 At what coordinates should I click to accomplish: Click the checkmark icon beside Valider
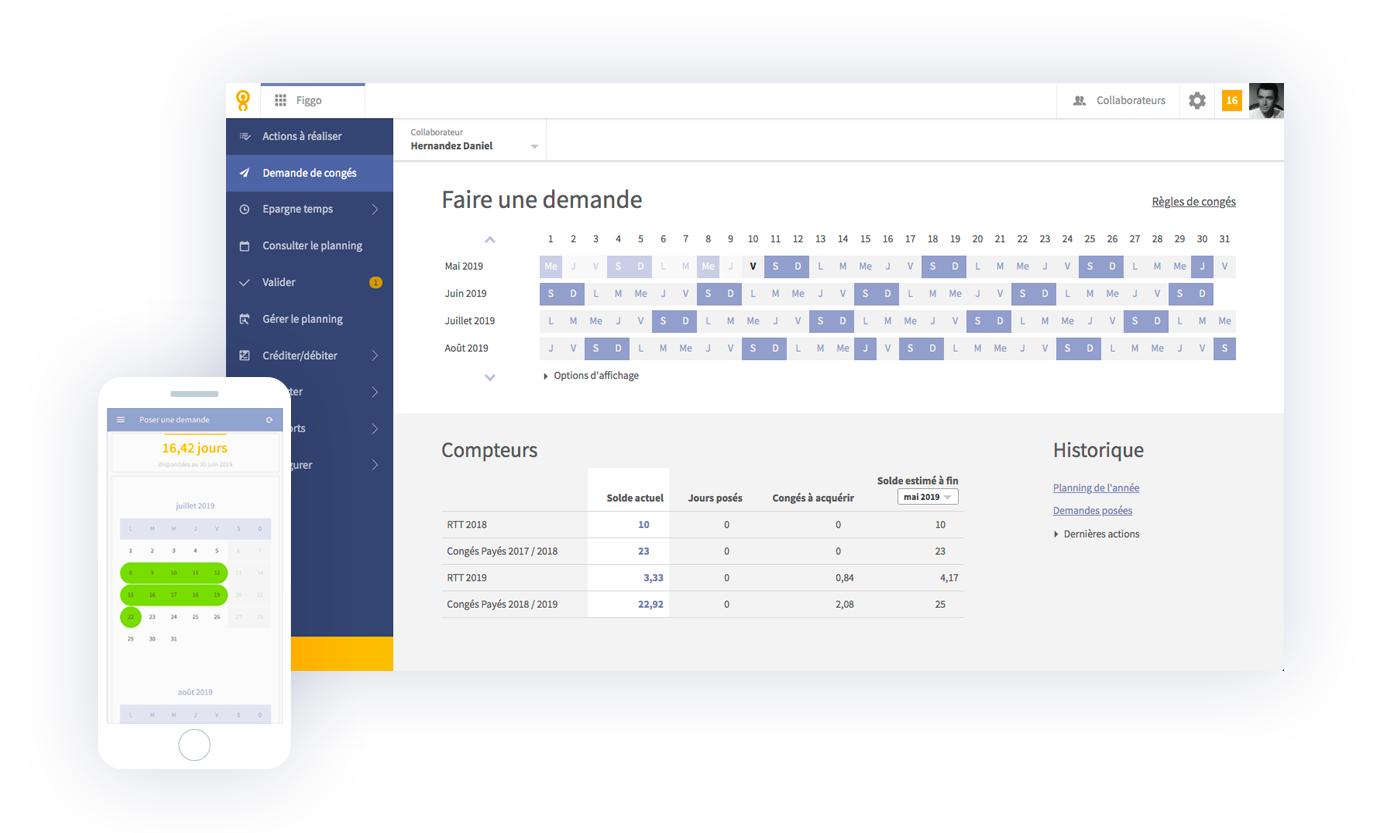pos(244,283)
